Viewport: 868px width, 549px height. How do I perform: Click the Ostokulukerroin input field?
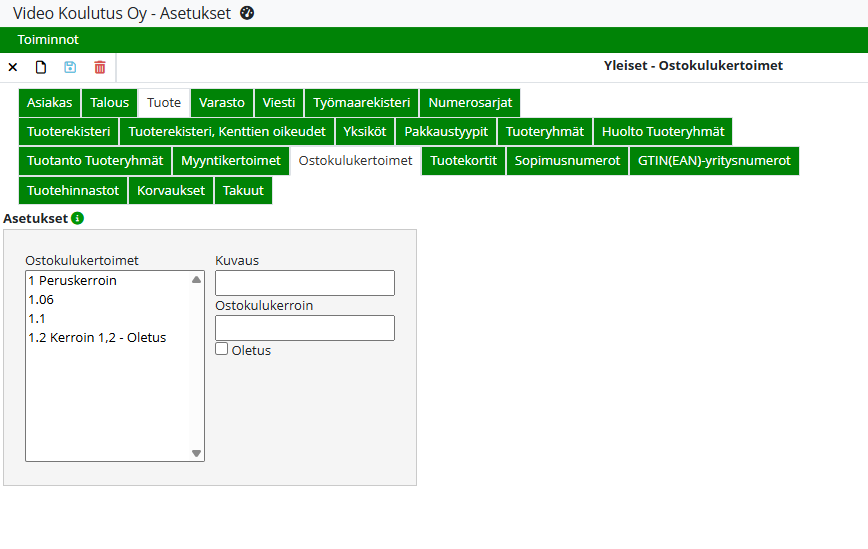(304, 328)
